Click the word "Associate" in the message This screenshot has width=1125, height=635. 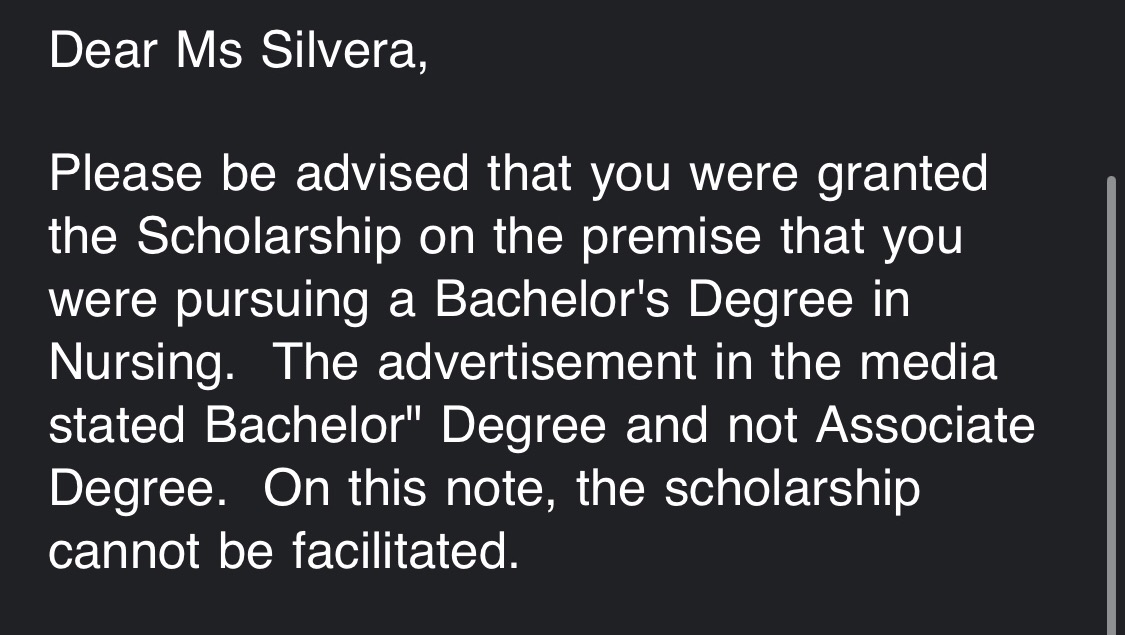pyautogui.click(x=925, y=426)
